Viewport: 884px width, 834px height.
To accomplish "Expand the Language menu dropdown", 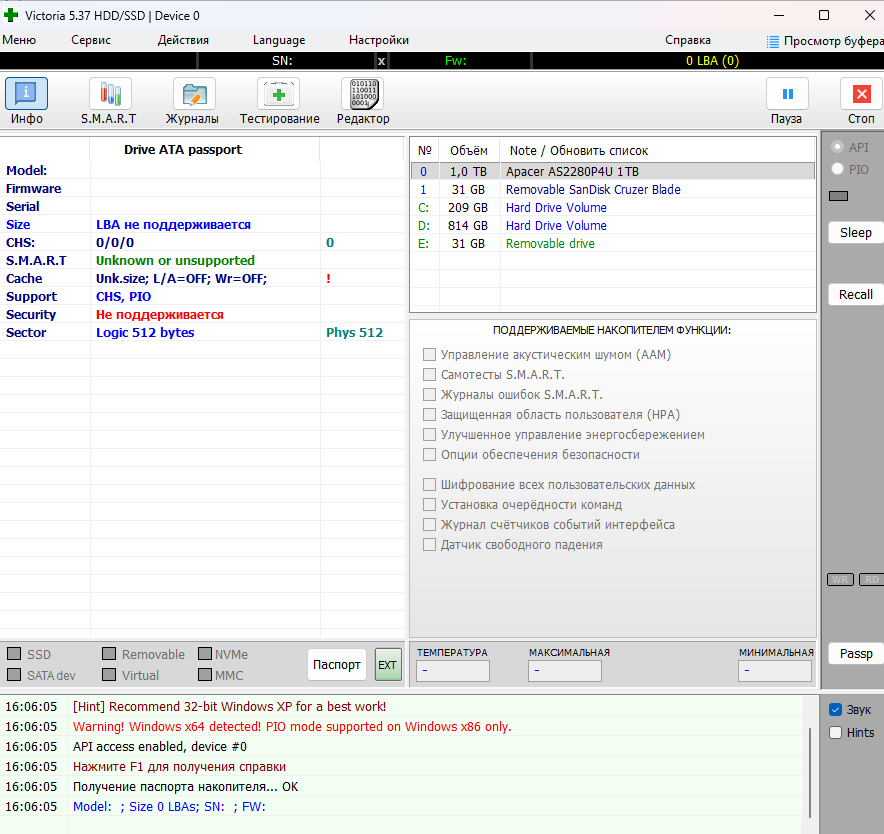I will (279, 40).
